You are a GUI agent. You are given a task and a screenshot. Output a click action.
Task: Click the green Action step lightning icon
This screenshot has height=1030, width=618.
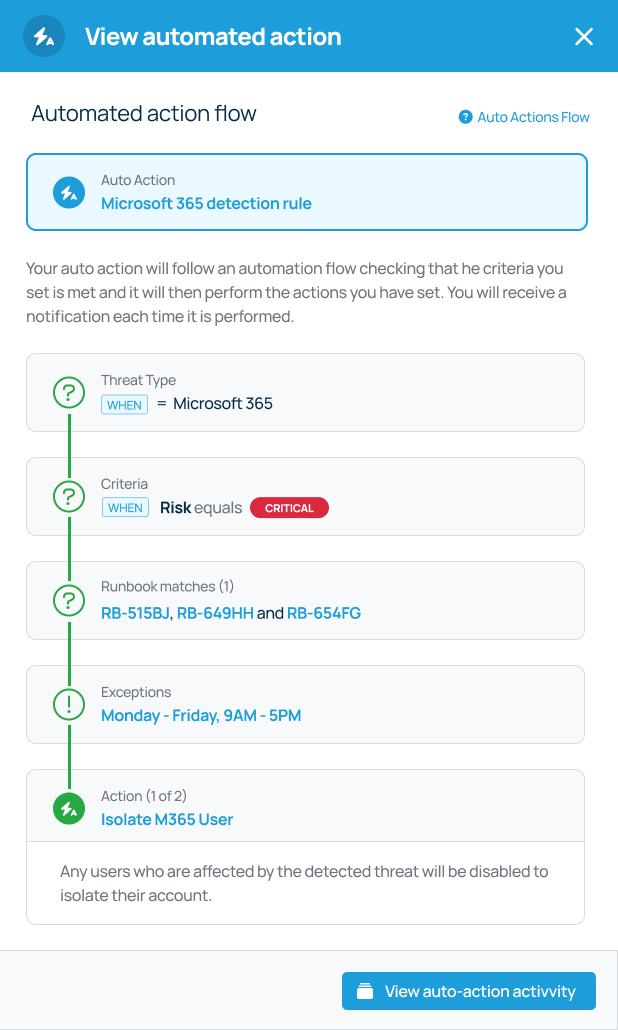[68, 808]
